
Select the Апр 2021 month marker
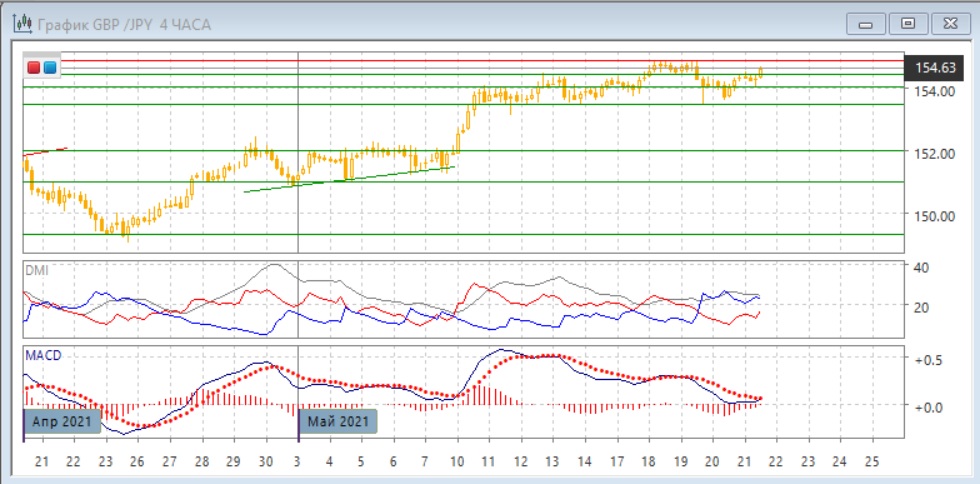point(63,421)
